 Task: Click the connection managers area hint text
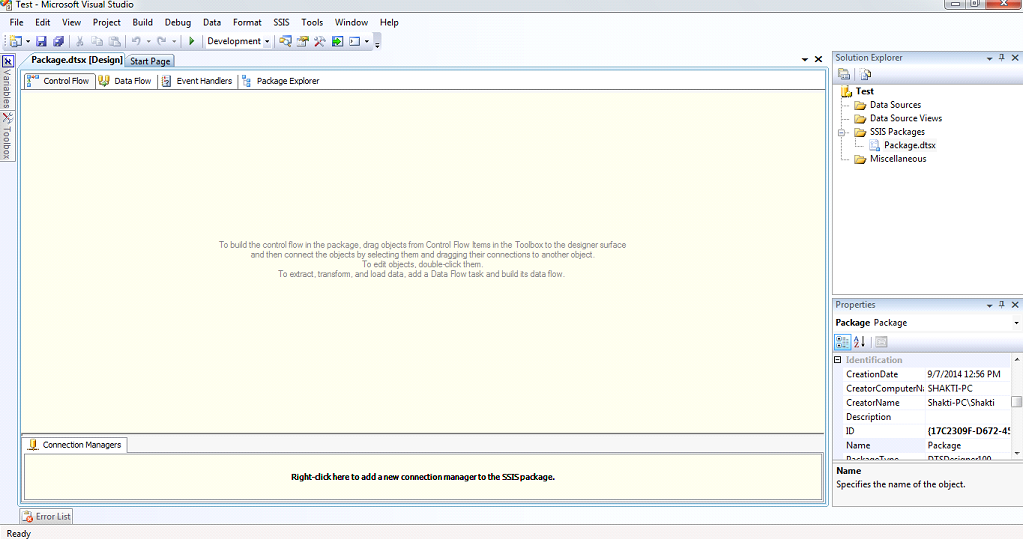422,477
